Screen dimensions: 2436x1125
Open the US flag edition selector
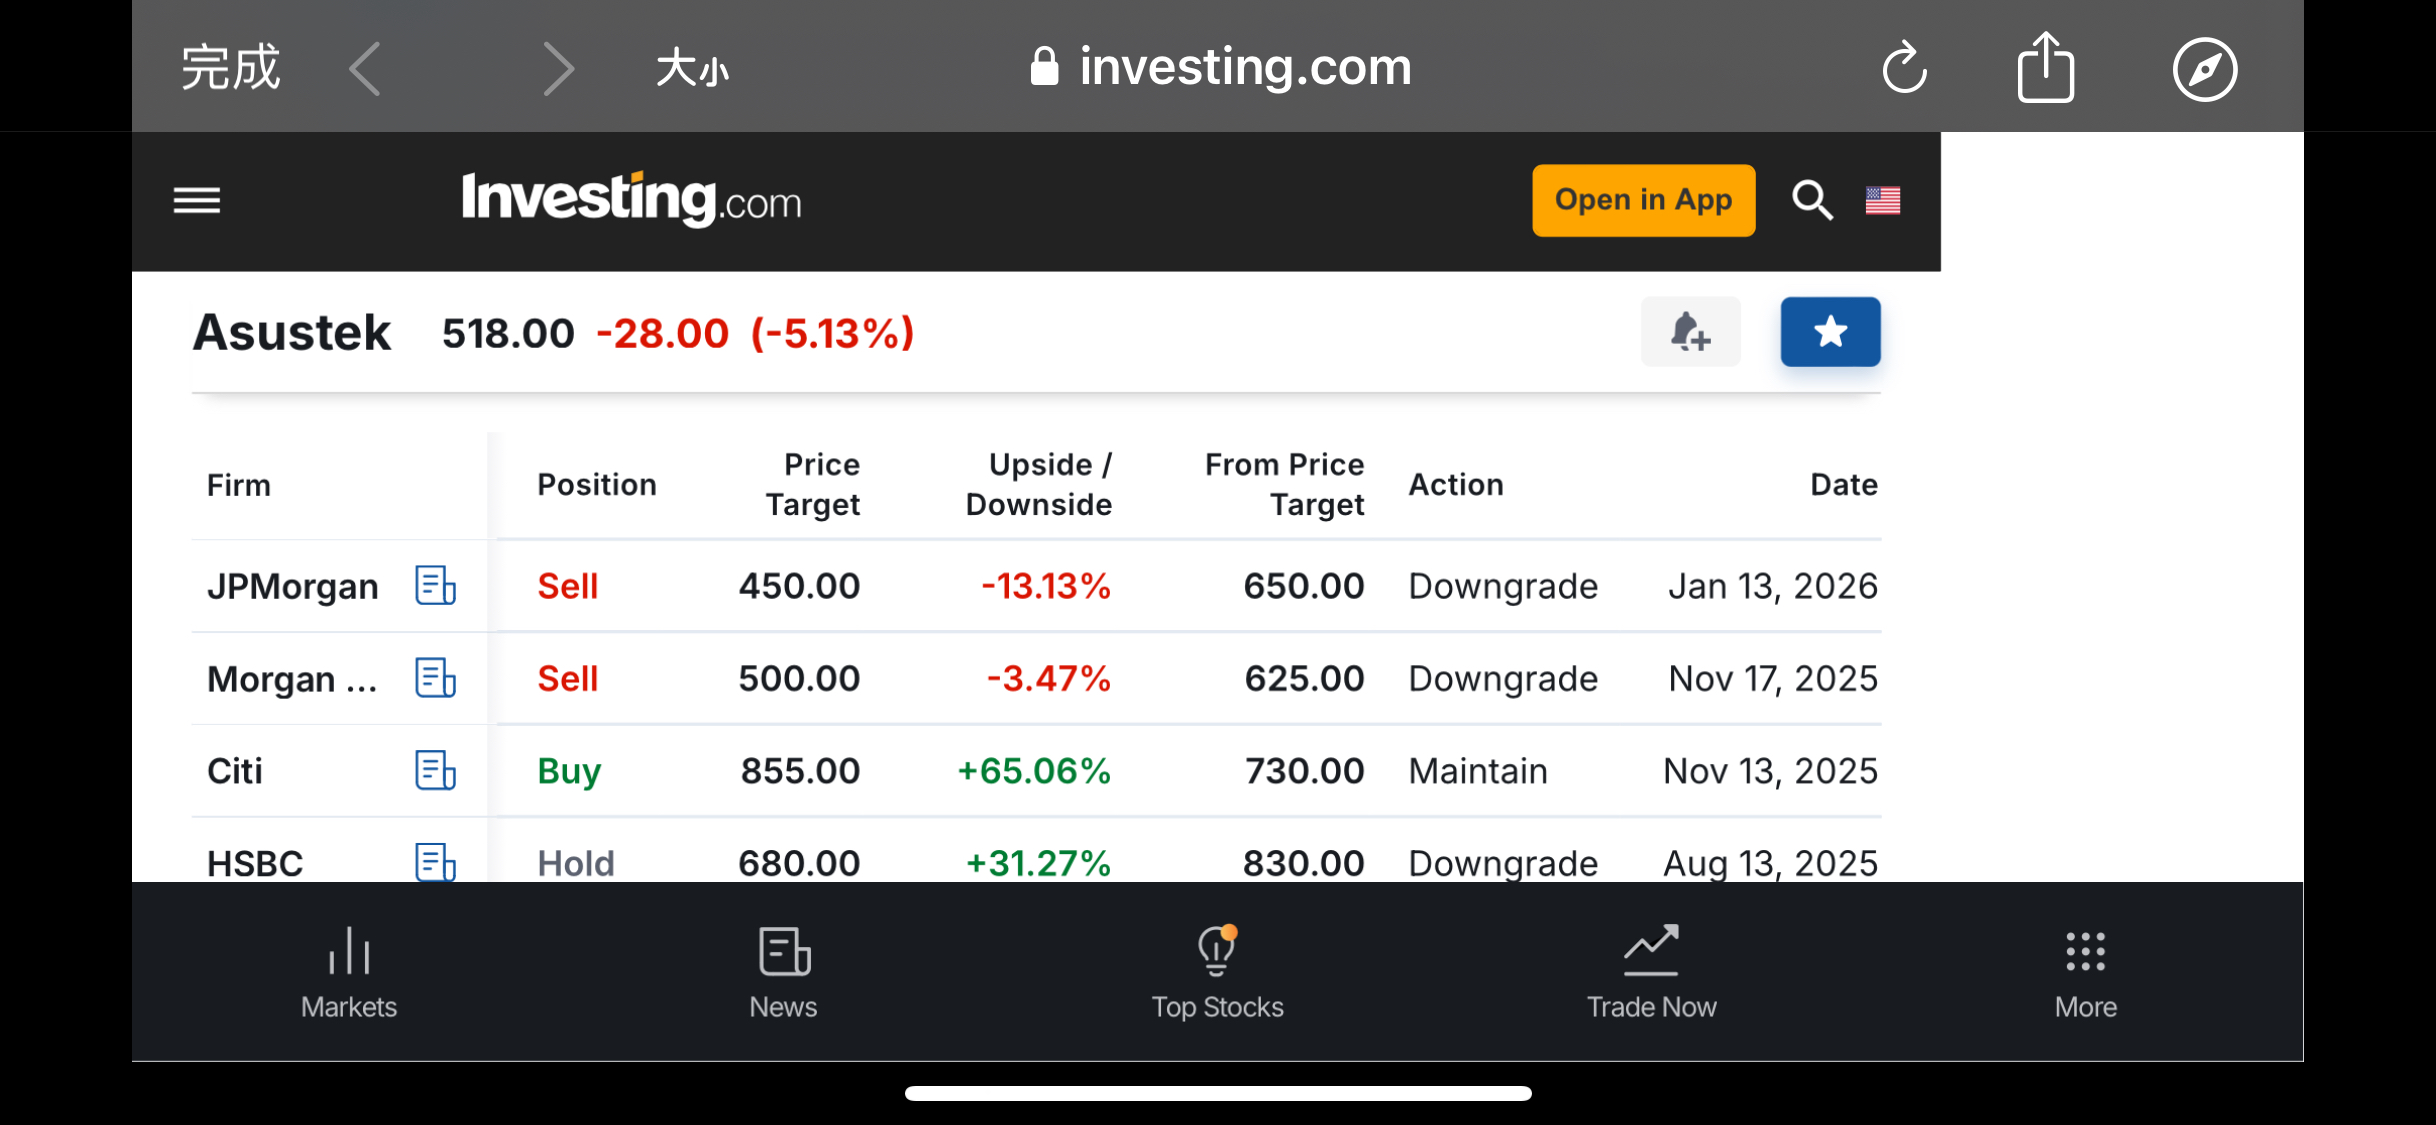1883,201
